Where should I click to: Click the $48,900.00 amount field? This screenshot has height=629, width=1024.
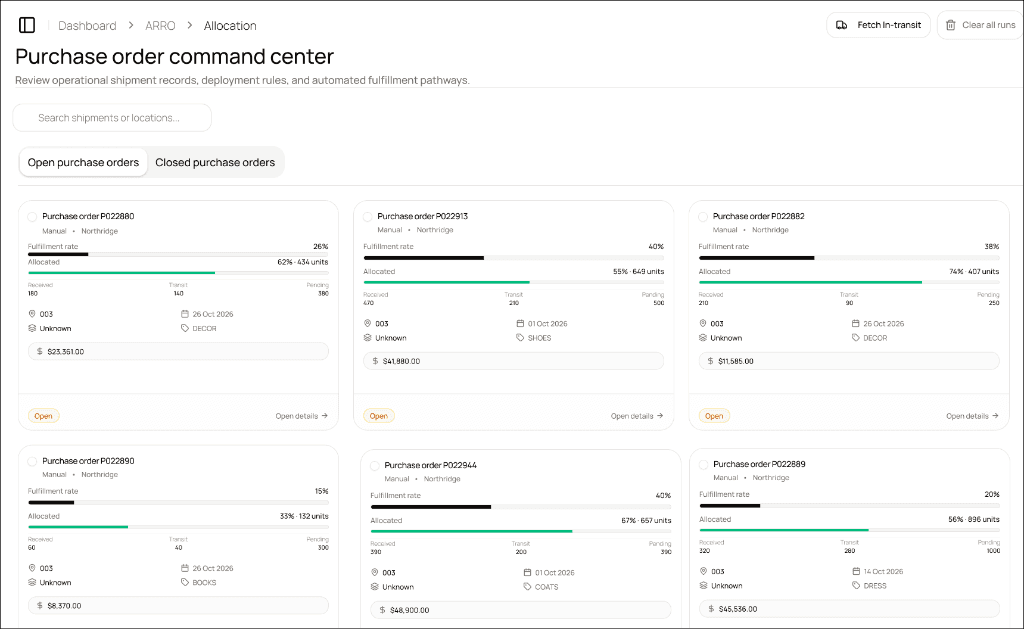tap(520, 610)
